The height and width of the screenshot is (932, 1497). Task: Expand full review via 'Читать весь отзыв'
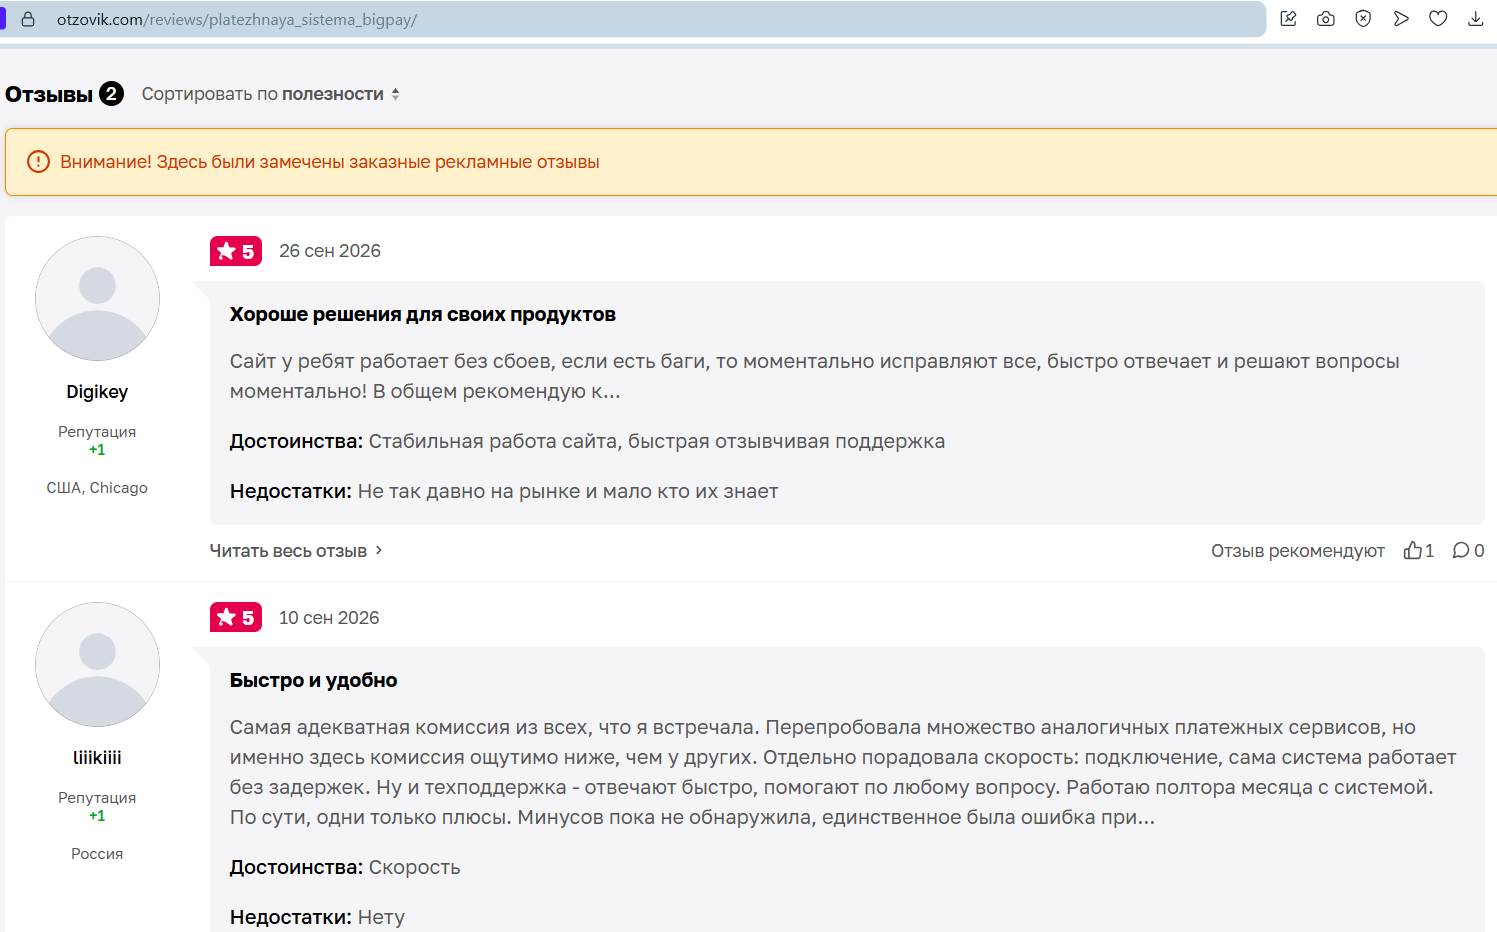(296, 551)
